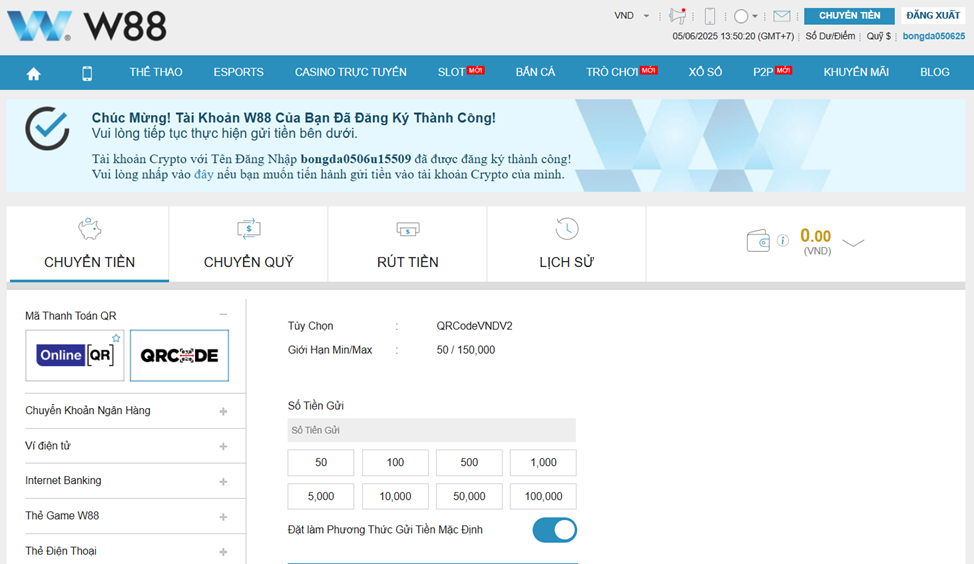Image resolution: width=974 pixels, height=564 pixels.
Task: Expand the balance chevron next to 0.00
Action: tap(853, 243)
